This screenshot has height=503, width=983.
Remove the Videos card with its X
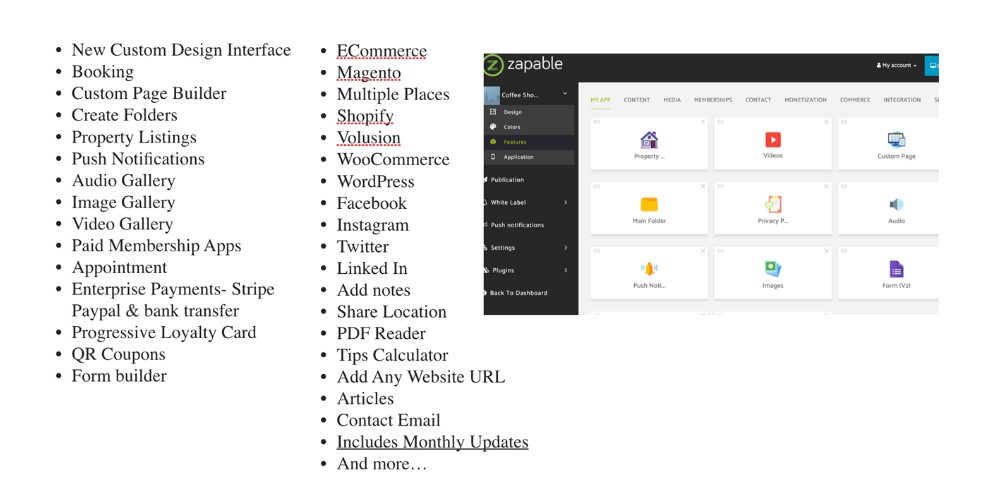826,122
